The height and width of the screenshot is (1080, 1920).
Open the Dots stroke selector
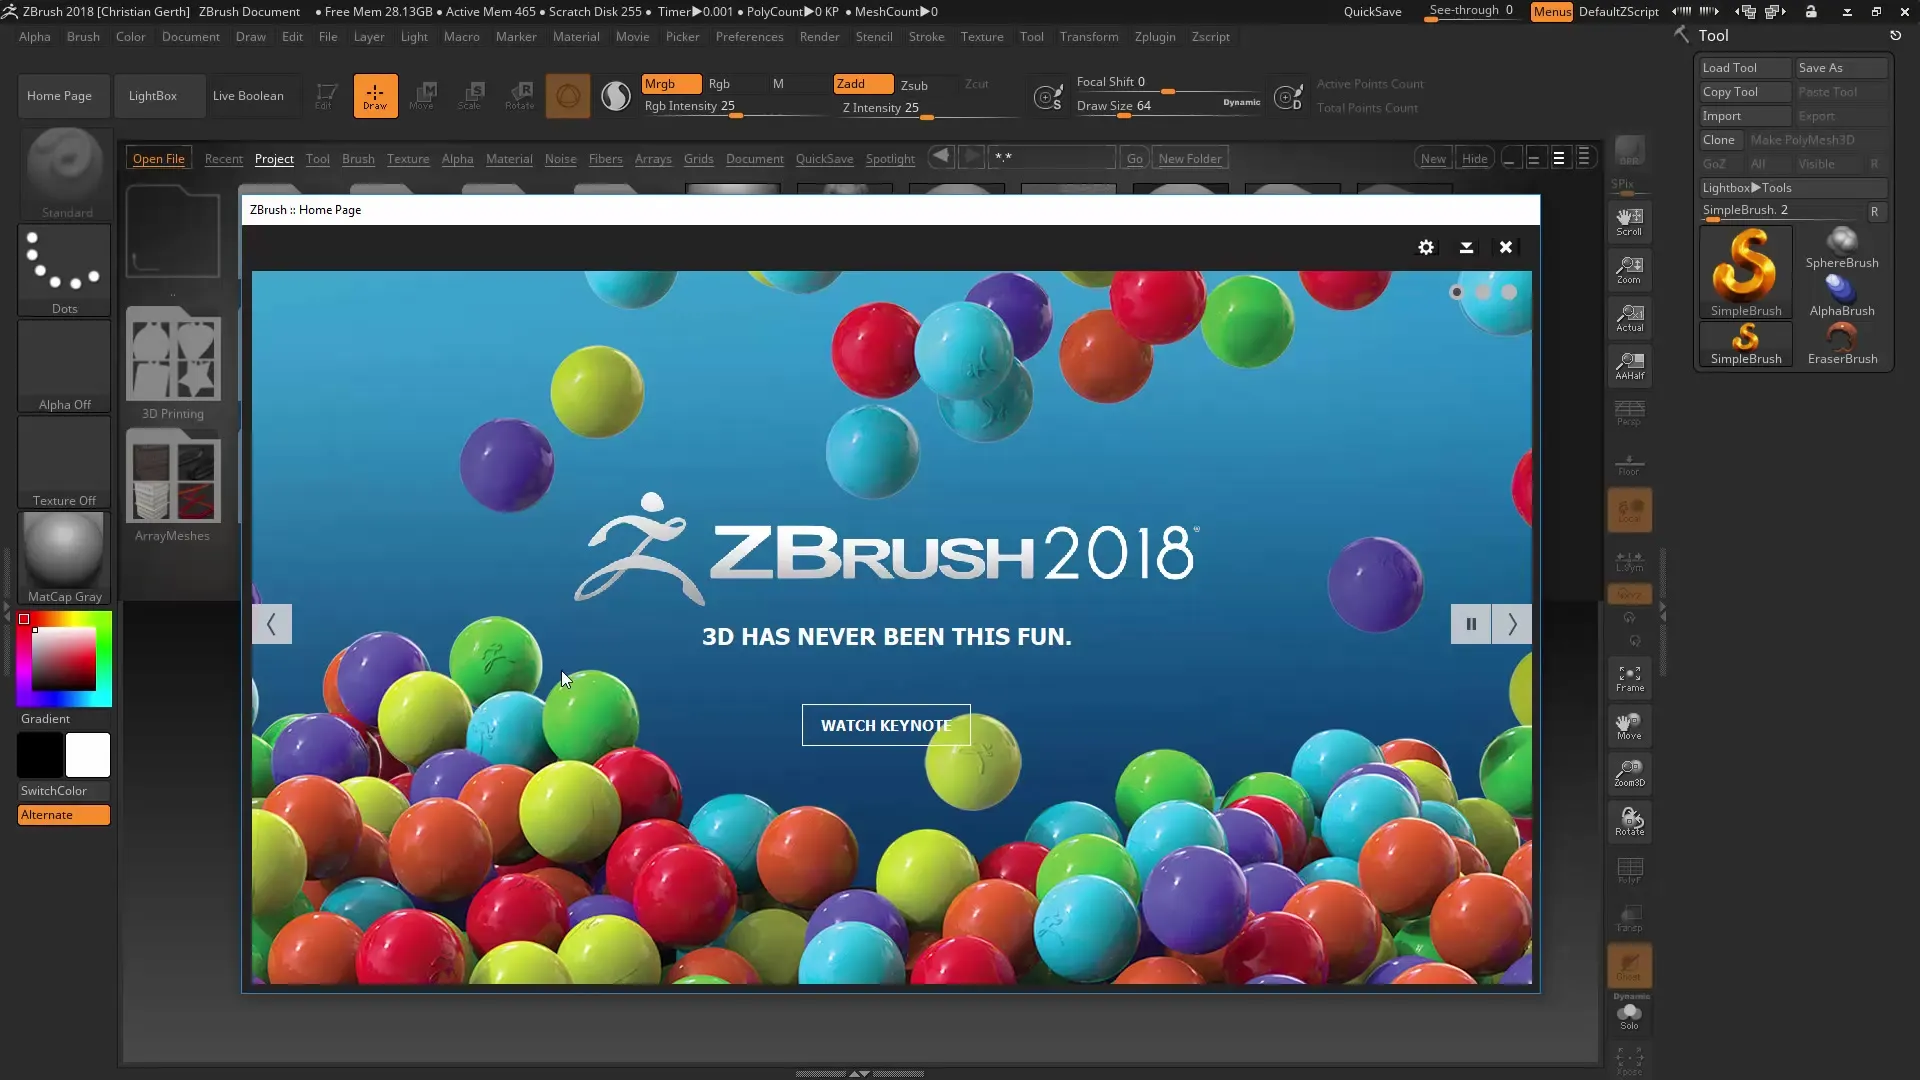64,270
